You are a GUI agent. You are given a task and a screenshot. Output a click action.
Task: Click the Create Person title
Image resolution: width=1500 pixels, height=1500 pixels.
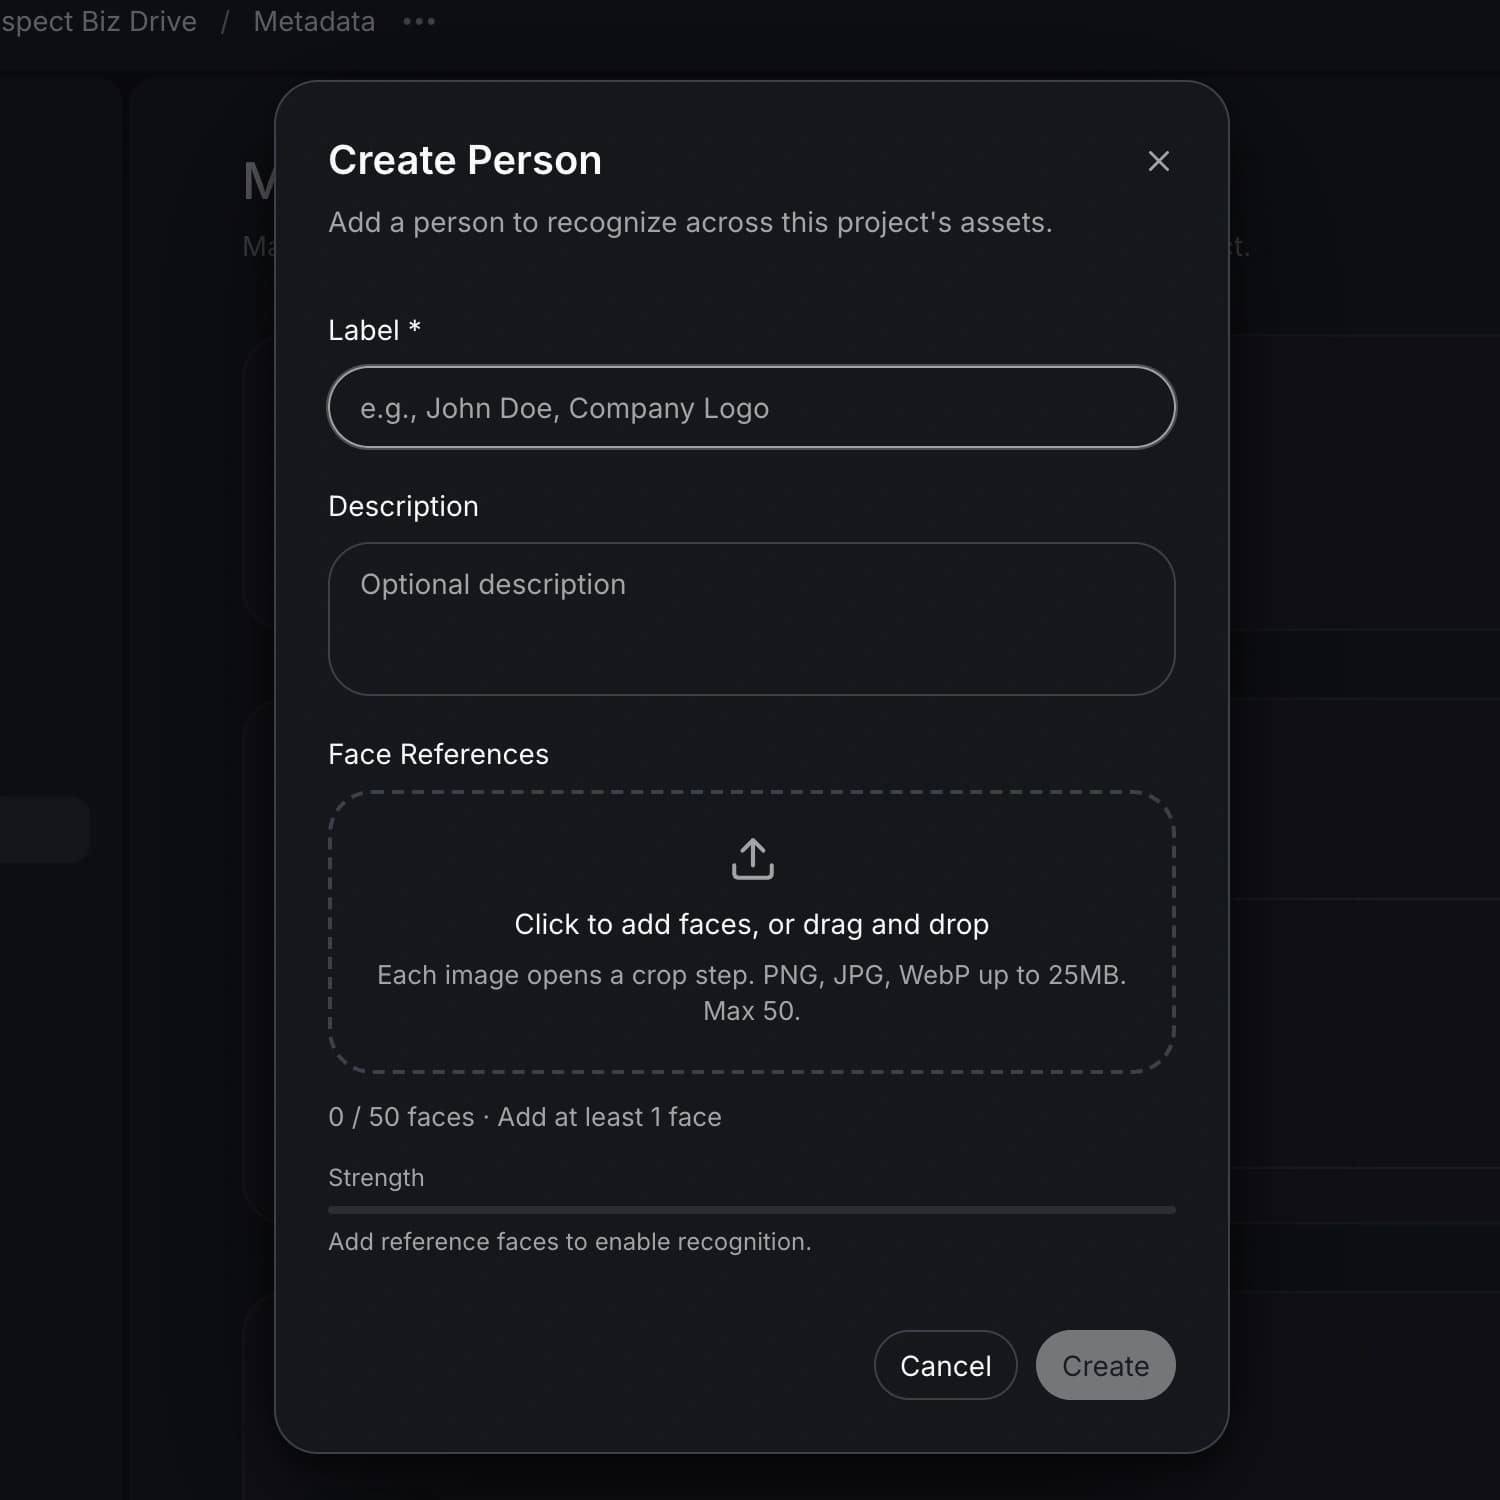tap(465, 160)
